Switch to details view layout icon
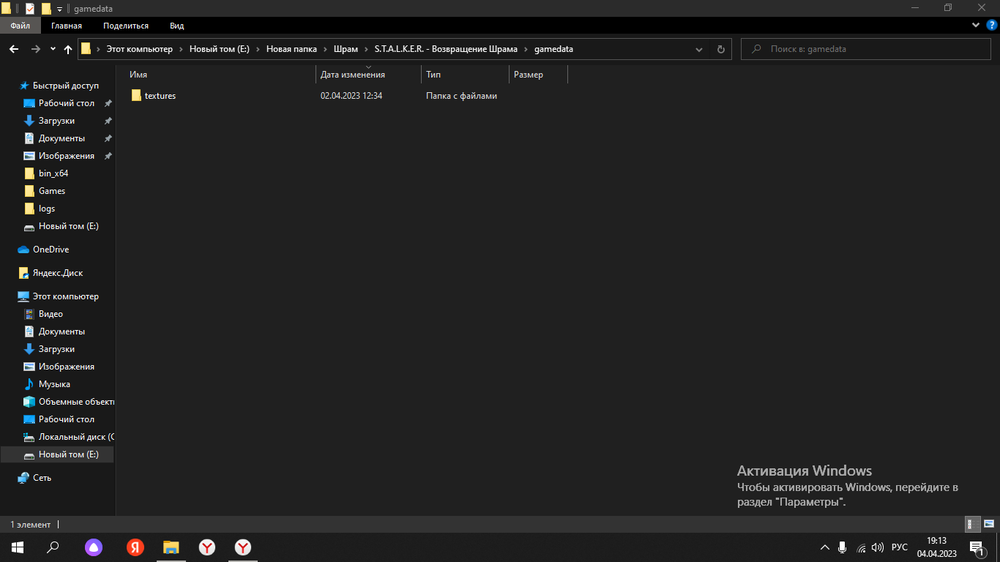The image size is (1000, 562). (x=971, y=524)
